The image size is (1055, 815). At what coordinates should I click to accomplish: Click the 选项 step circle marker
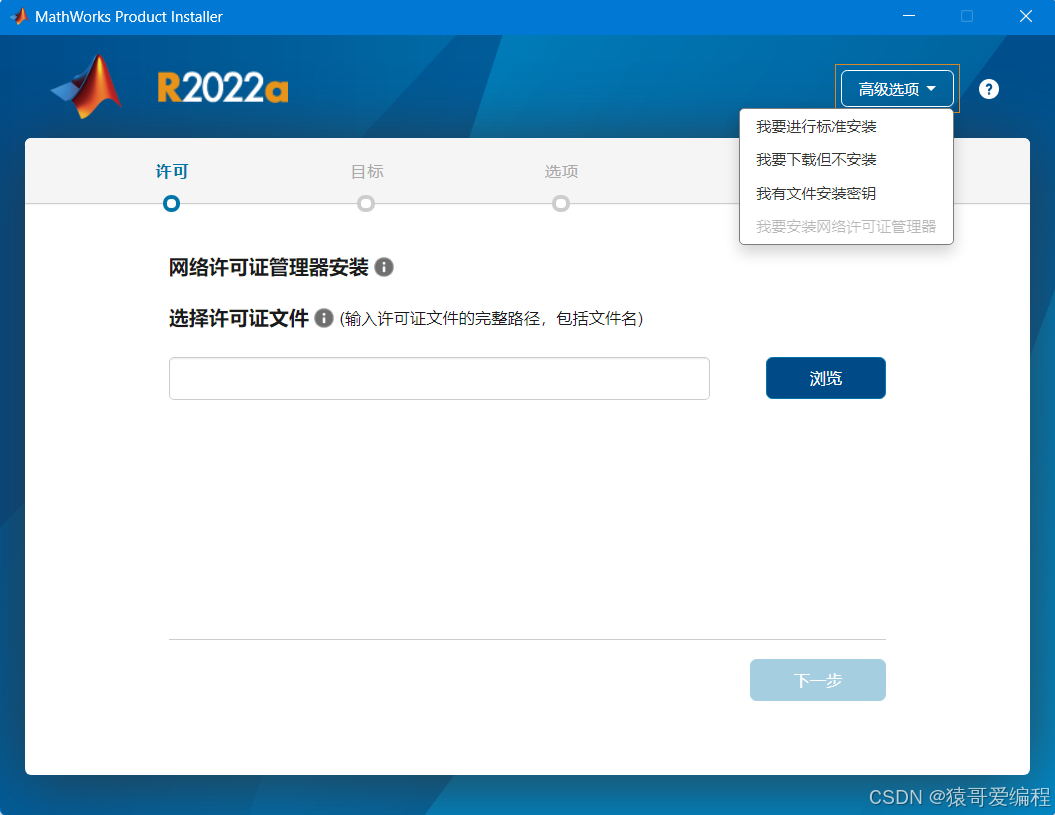560,203
